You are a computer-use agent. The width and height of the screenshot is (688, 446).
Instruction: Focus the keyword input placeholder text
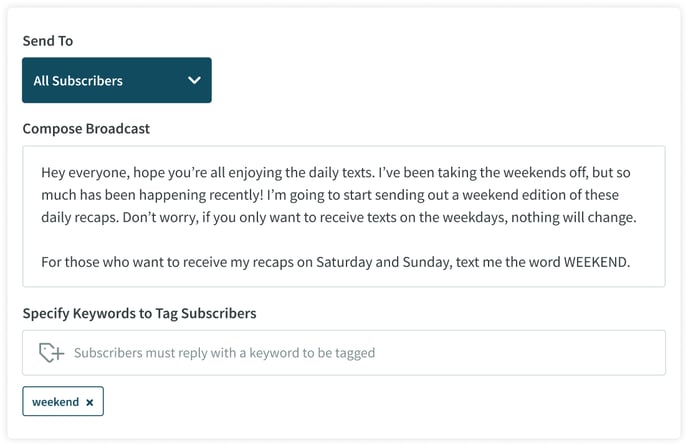tap(224, 353)
